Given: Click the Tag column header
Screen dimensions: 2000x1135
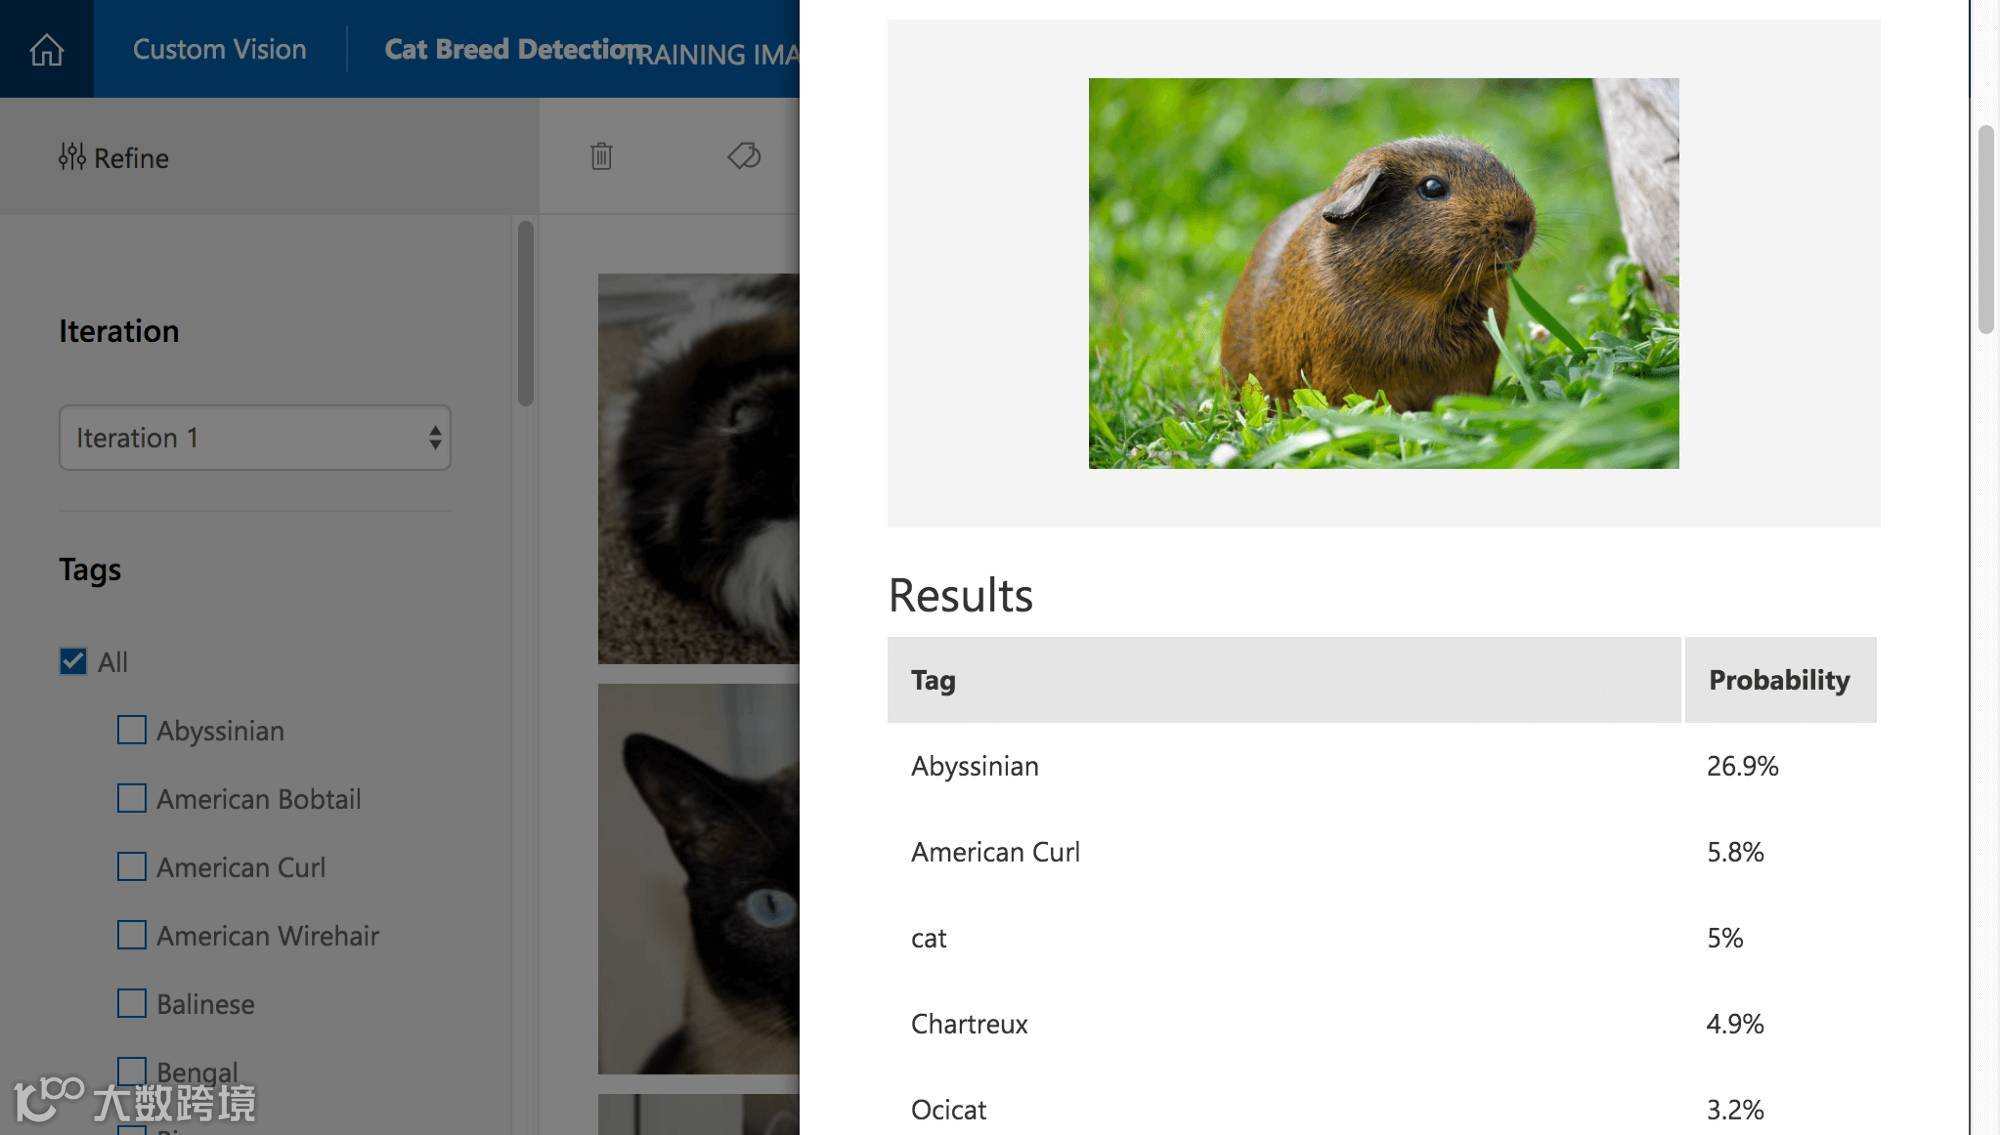Looking at the screenshot, I should [x=933, y=680].
